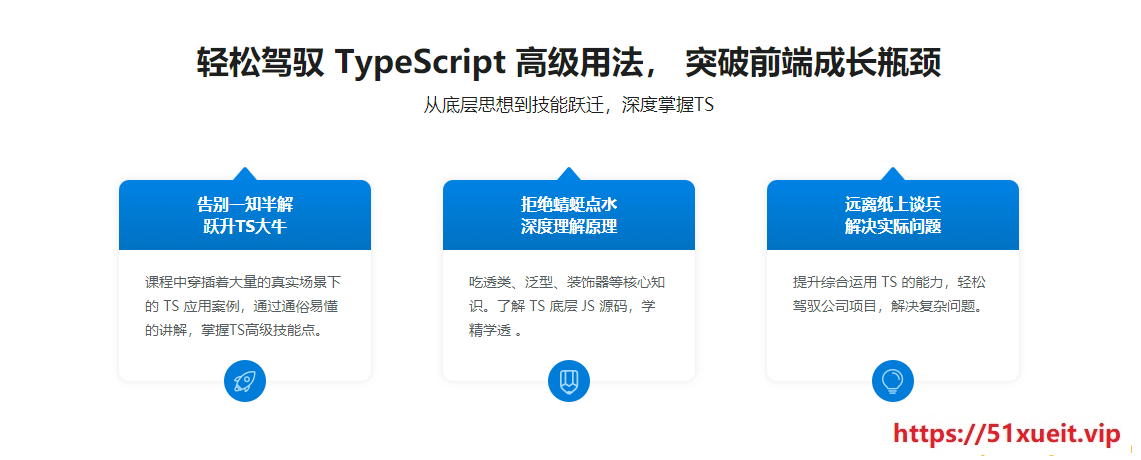Image resolution: width=1141 pixels, height=460 pixels.
Task: Click the triangle pointer above 告别一知半解 card
Action: click(244, 174)
